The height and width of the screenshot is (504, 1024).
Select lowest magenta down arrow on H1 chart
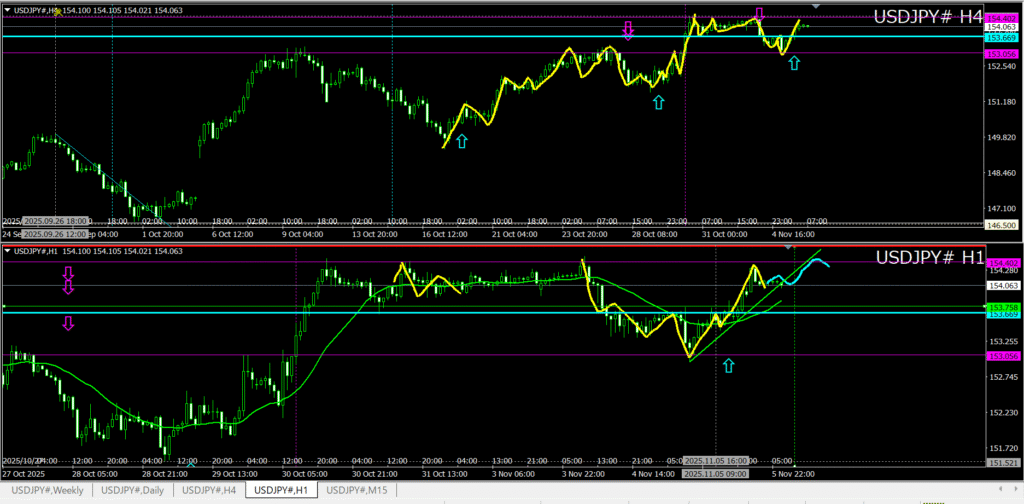(x=69, y=322)
